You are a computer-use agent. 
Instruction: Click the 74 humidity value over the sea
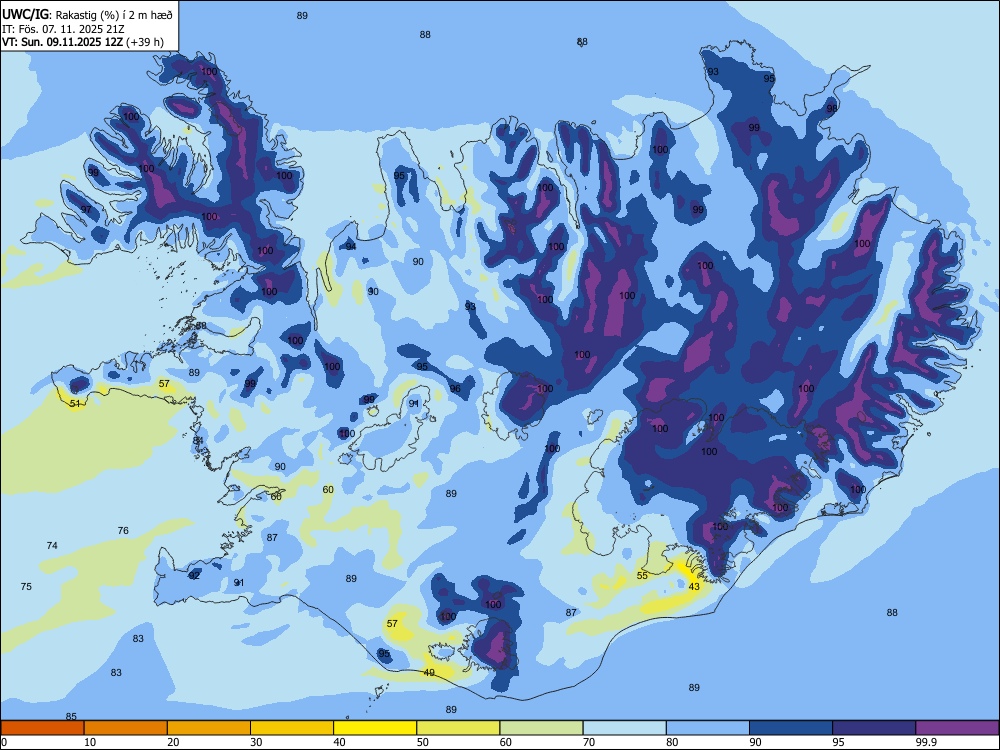tap(52, 545)
